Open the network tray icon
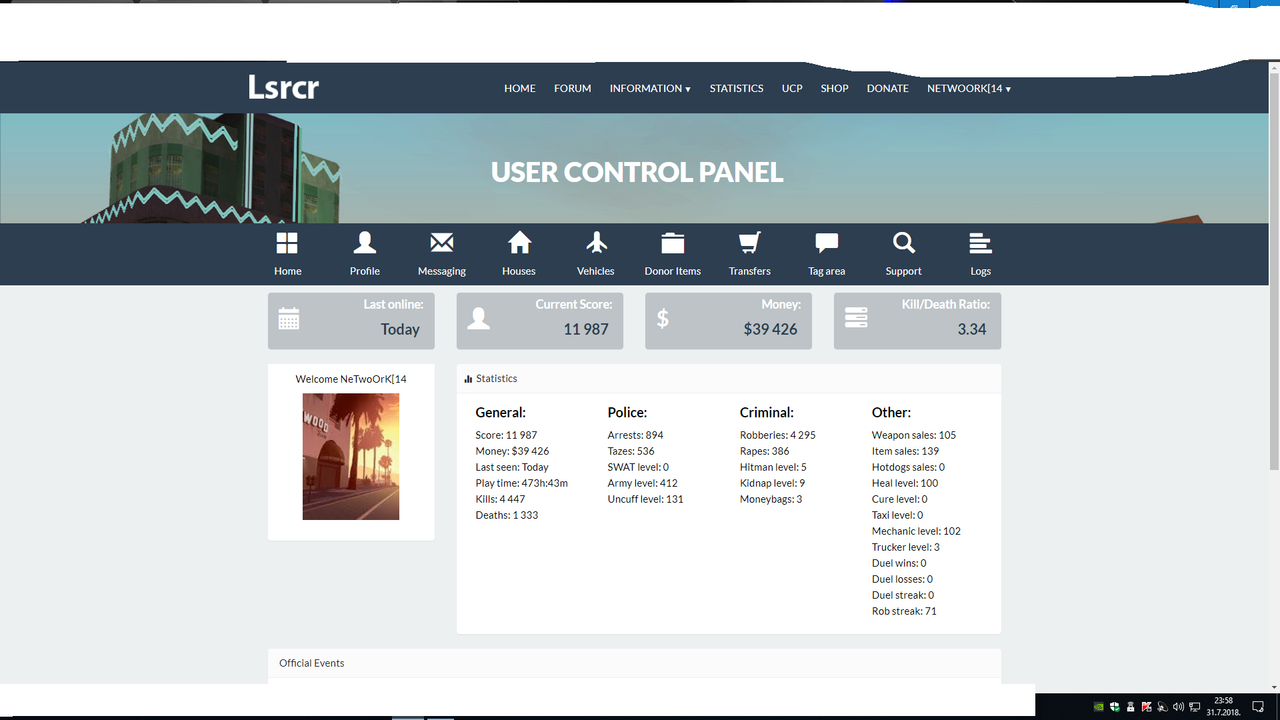 click(x=1194, y=707)
